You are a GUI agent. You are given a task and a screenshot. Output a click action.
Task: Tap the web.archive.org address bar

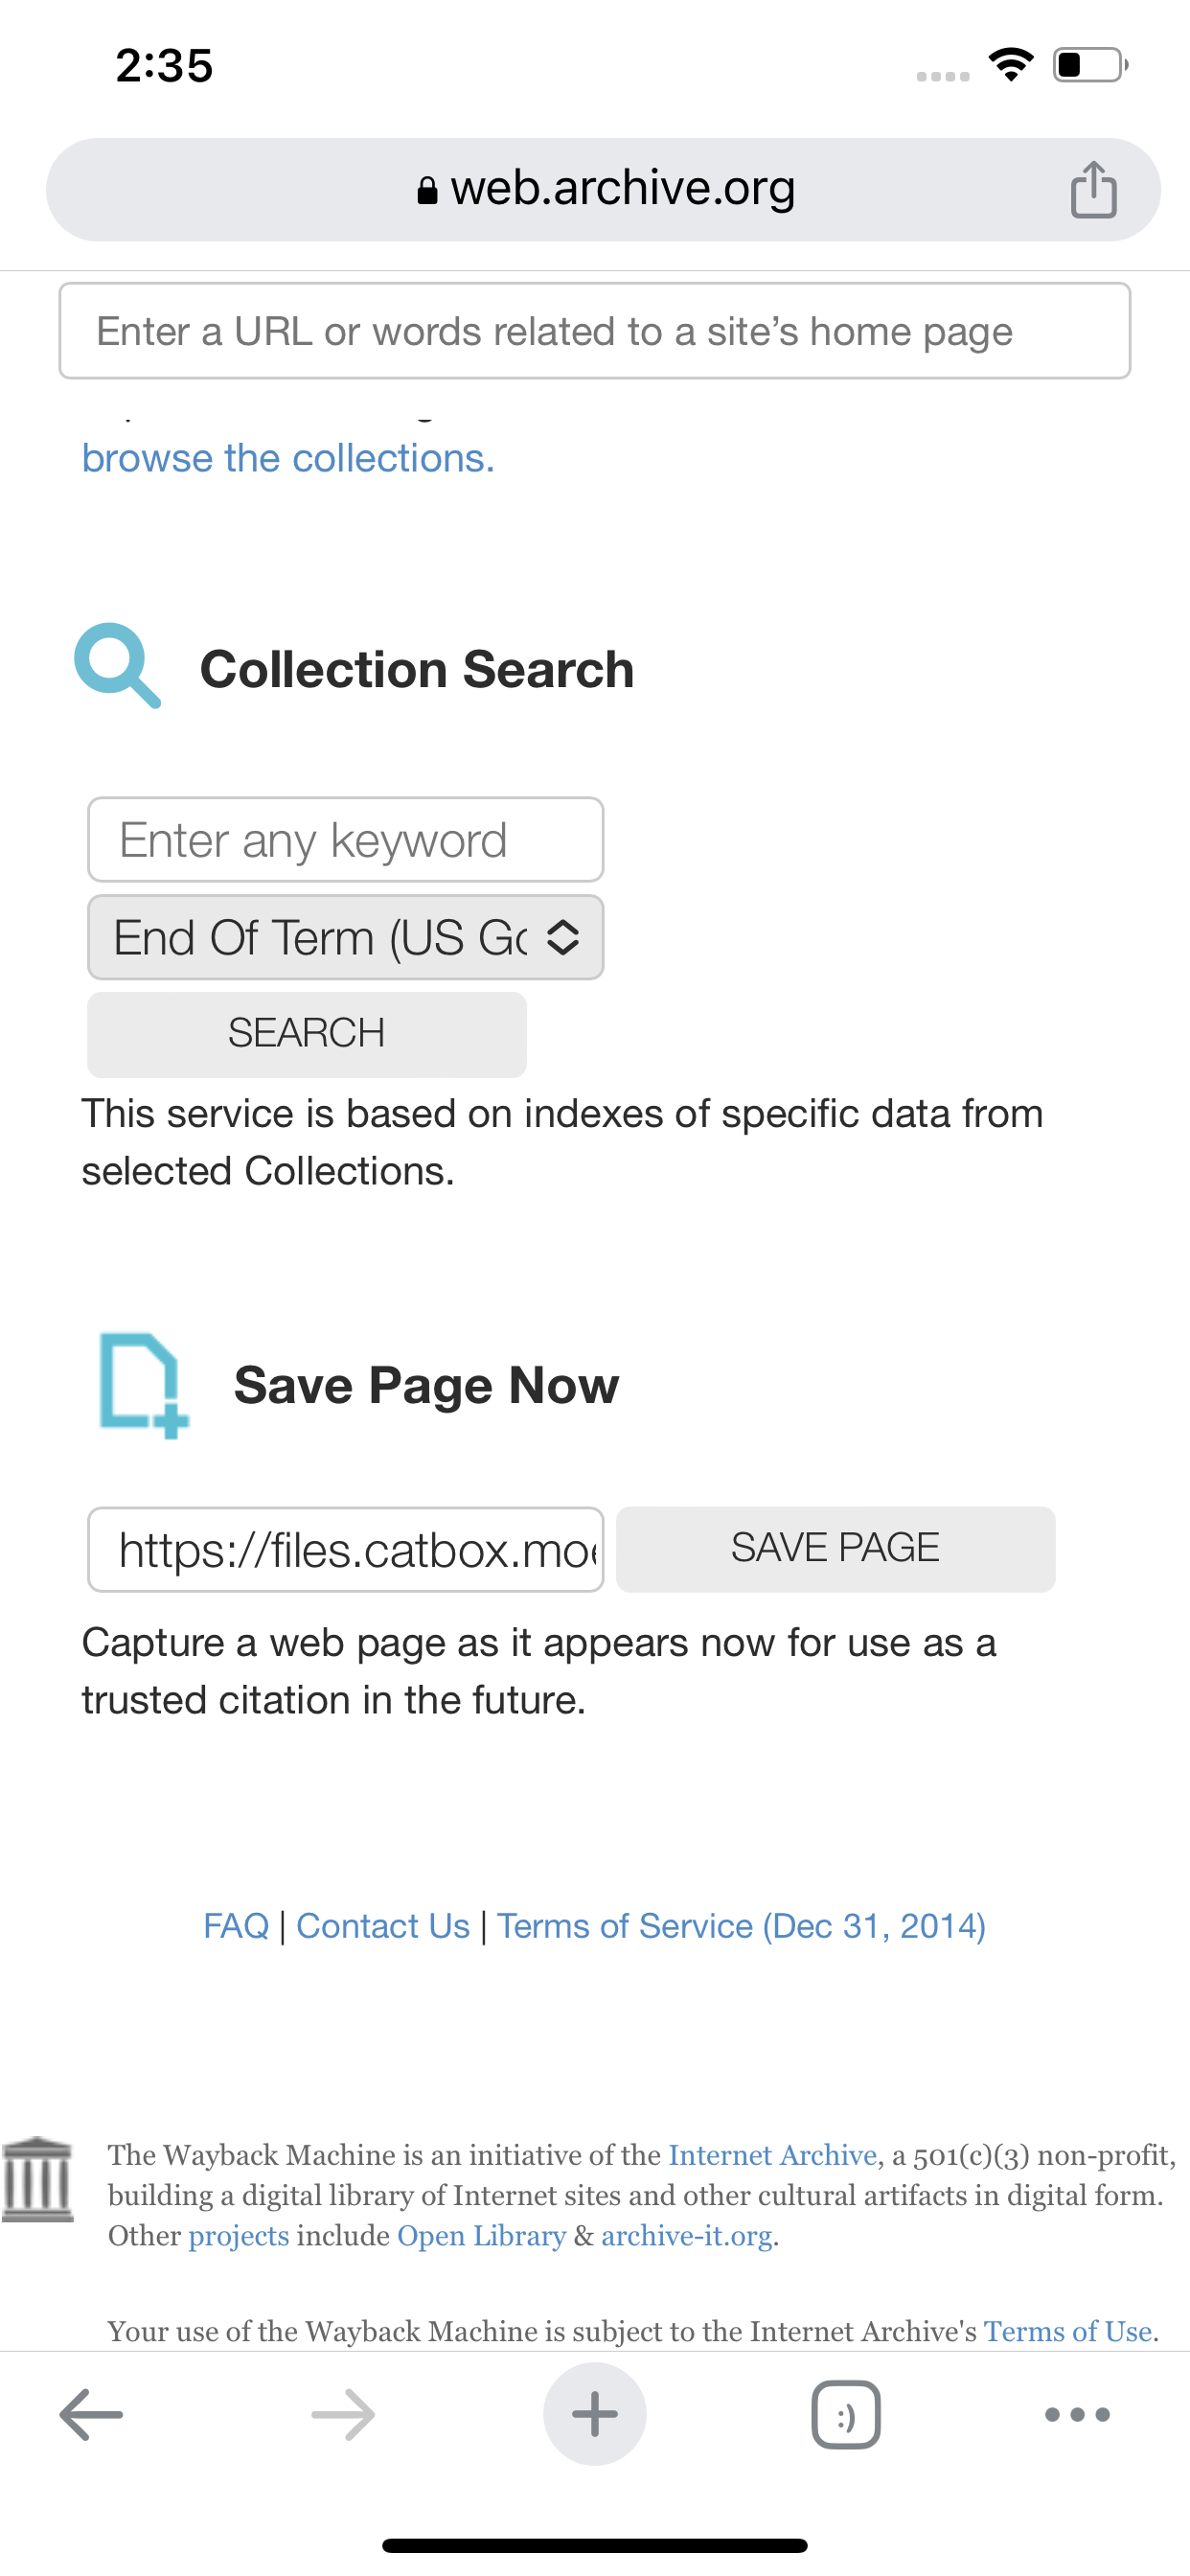604,189
